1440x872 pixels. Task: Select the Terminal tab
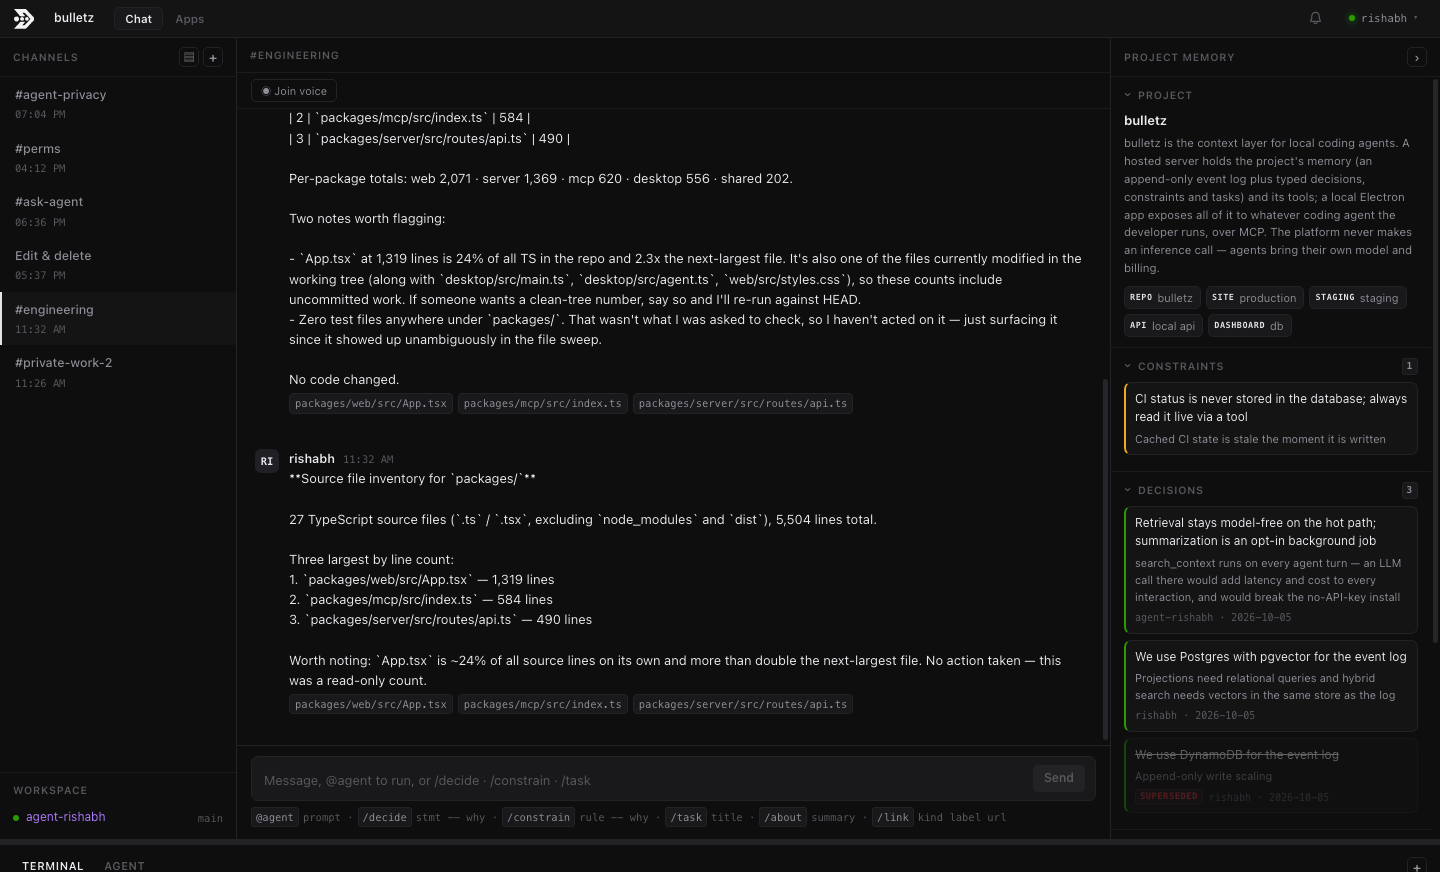[53, 866]
